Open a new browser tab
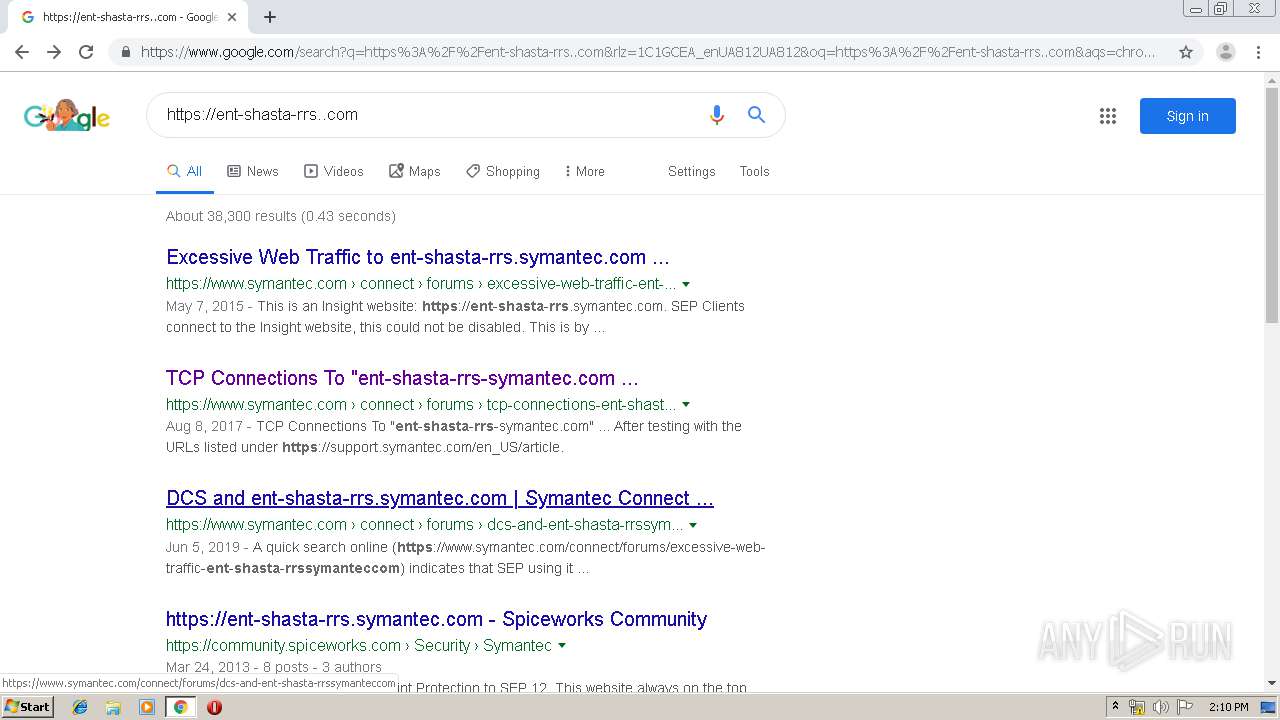The image size is (1280, 720). coord(270,17)
